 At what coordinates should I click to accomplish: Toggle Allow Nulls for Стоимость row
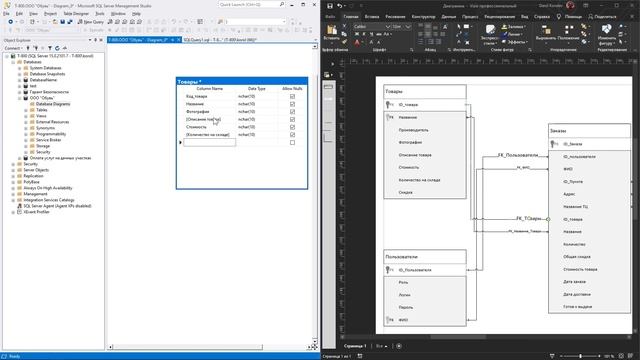pos(292,127)
